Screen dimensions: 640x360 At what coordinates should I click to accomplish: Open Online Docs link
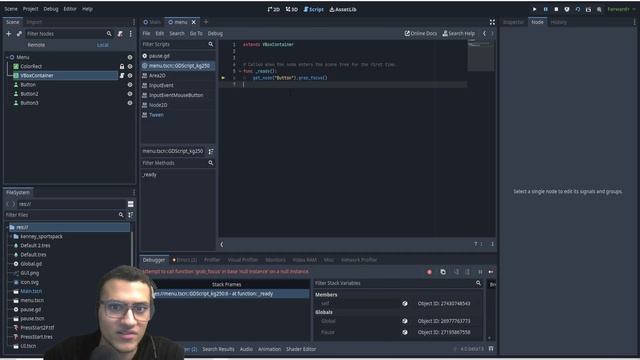point(421,33)
